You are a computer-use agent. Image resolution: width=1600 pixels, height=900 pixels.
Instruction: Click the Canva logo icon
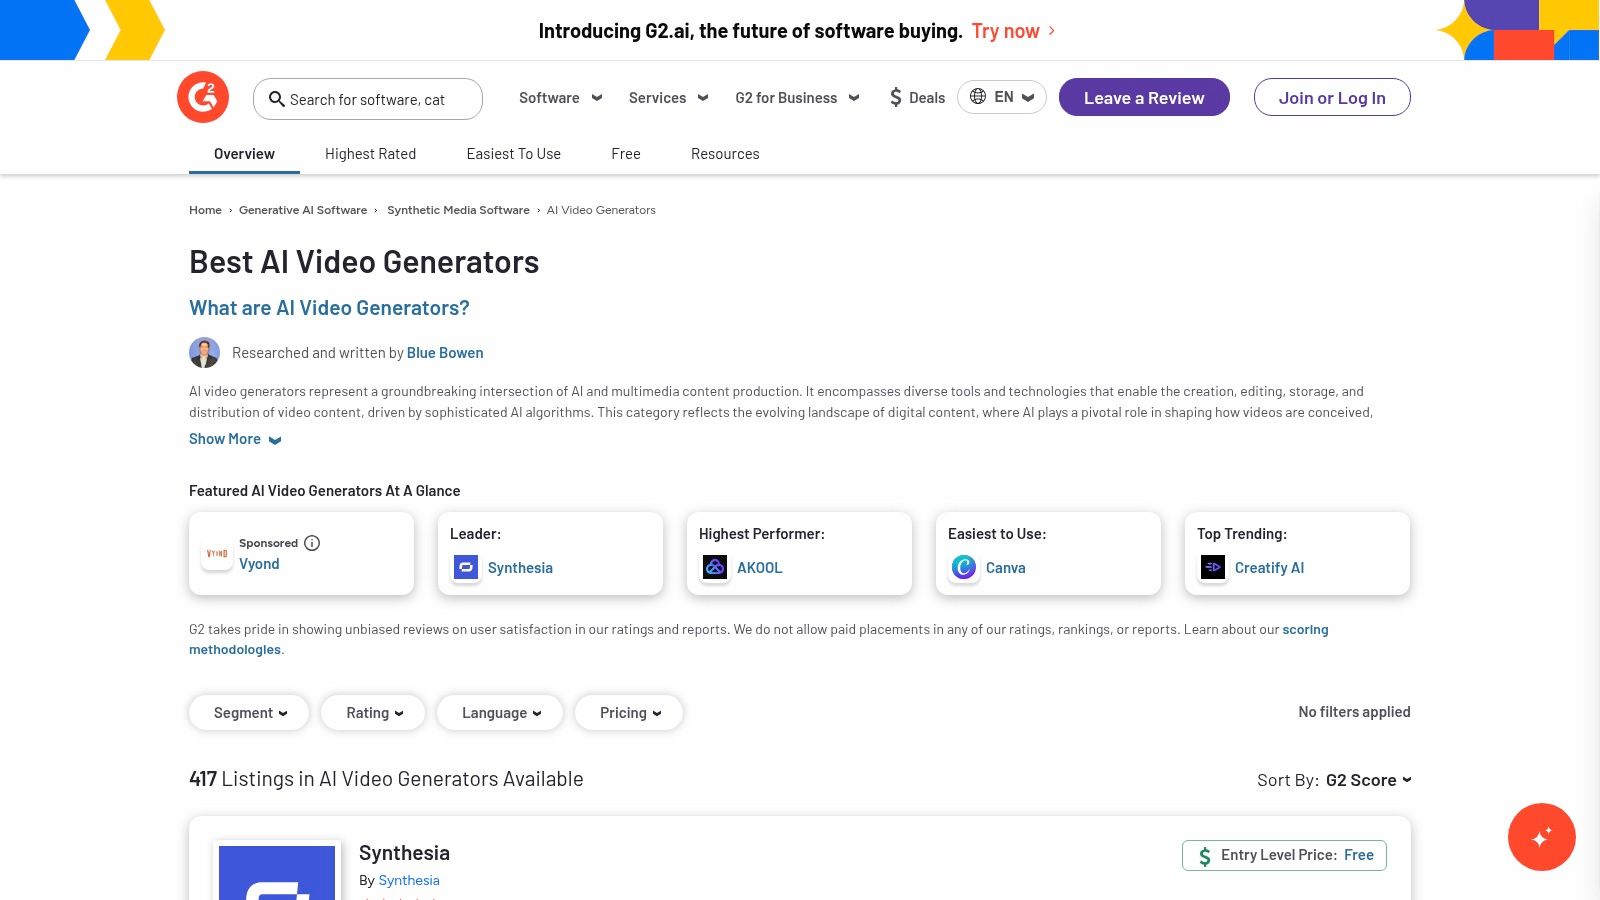point(963,567)
